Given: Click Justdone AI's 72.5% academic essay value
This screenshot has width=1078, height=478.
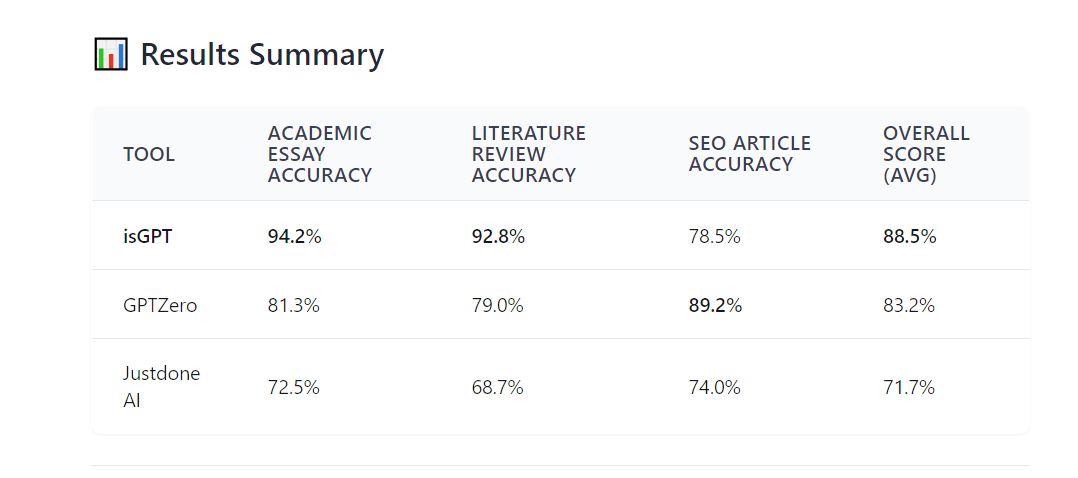Looking at the screenshot, I should click(294, 387).
